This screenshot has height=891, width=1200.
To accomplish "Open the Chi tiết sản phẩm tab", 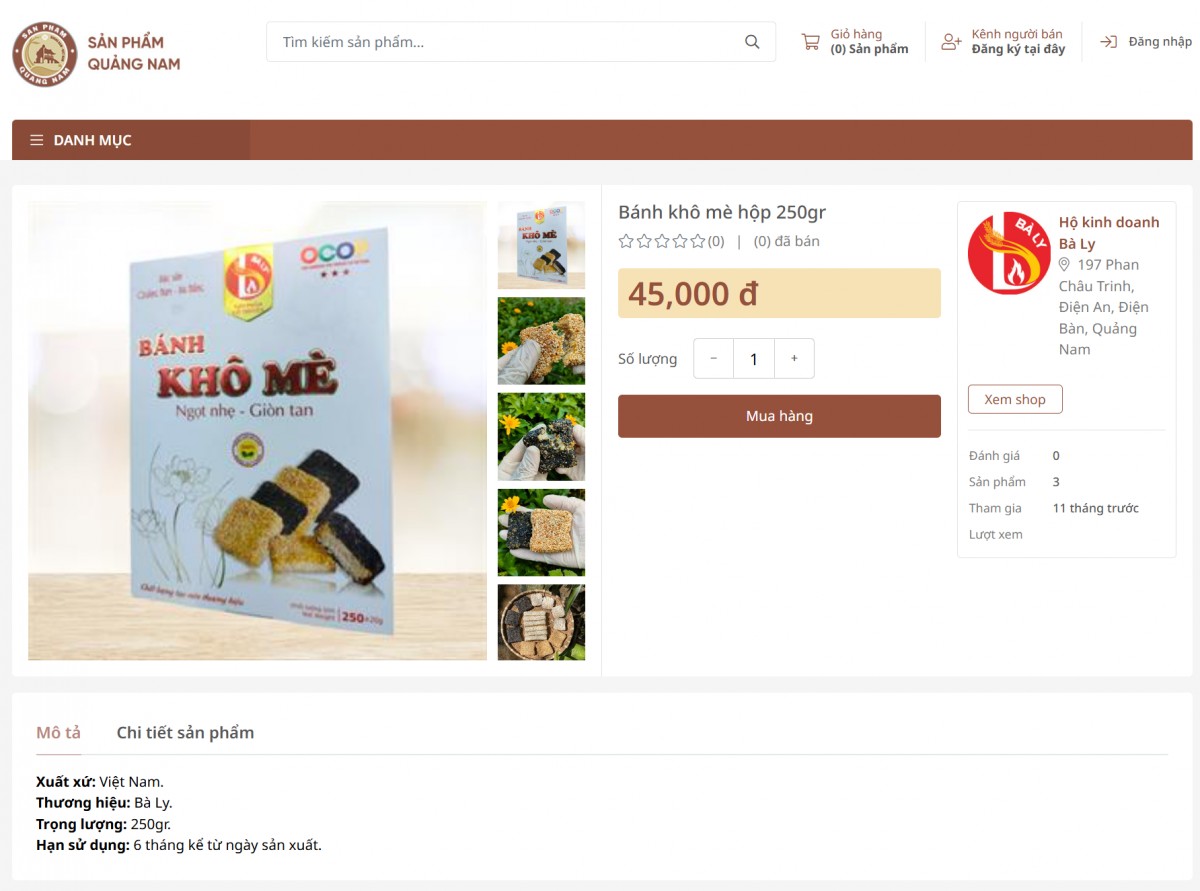I will pos(185,733).
